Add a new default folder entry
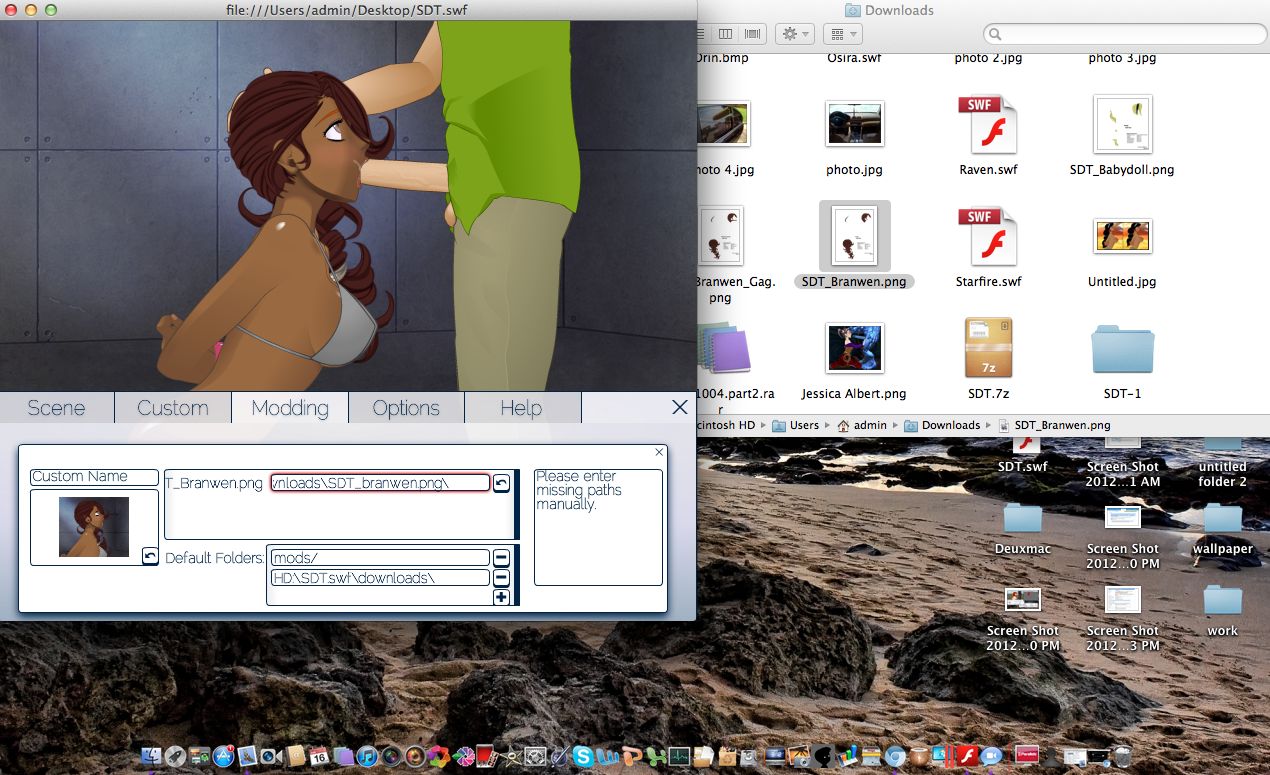 coord(502,597)
